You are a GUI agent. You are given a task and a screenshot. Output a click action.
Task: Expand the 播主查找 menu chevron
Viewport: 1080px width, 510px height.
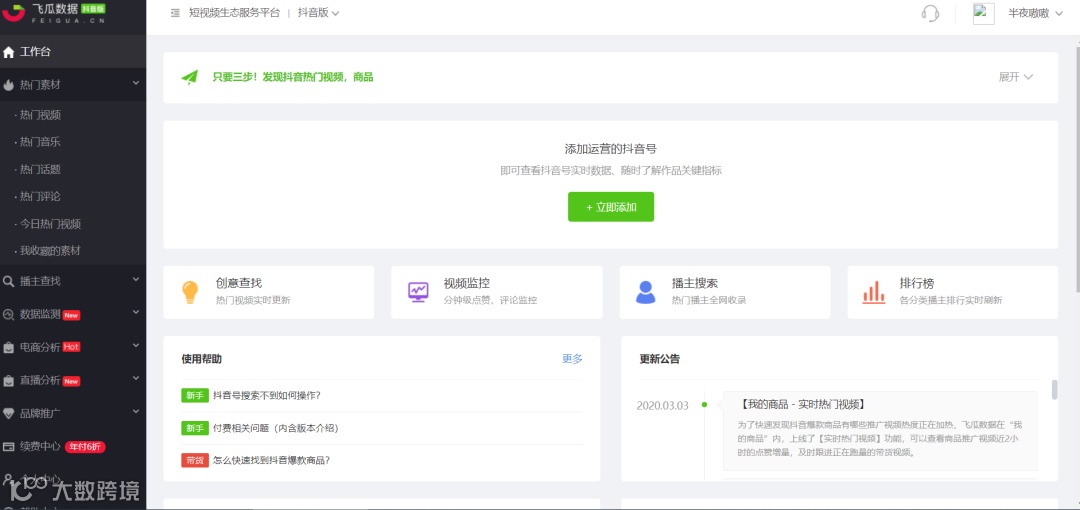136,280
